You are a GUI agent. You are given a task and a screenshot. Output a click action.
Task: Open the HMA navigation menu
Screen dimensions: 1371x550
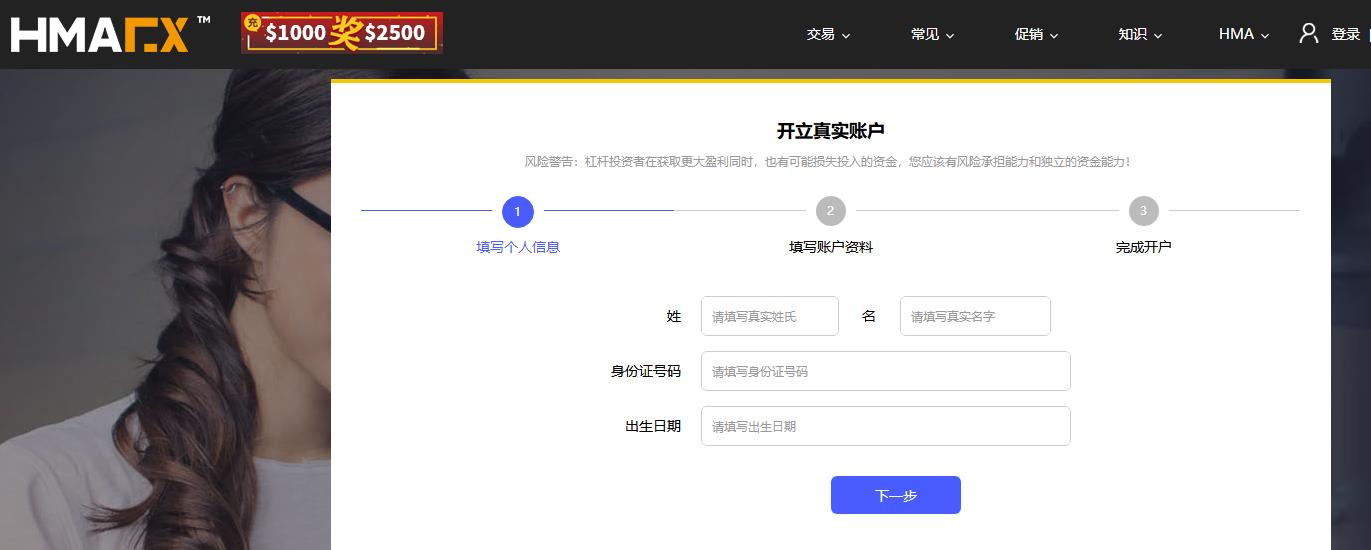(x=1244, y=34)
